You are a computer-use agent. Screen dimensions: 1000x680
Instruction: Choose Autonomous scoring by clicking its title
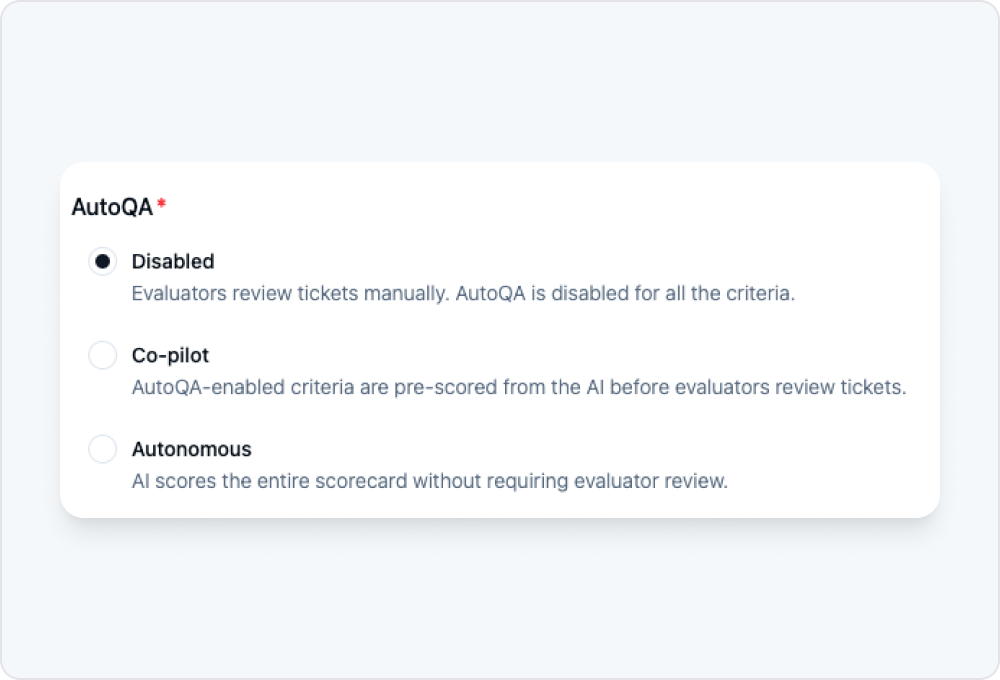(192, 449)
